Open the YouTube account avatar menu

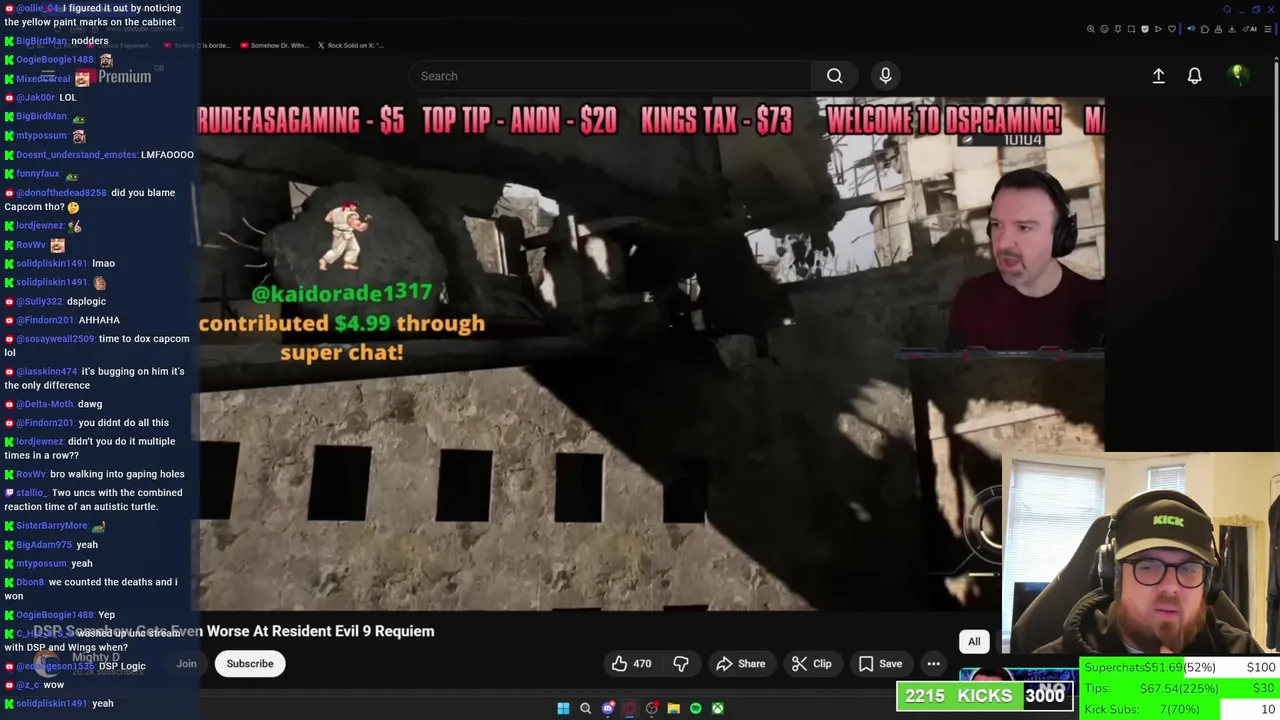(1237, 75)
